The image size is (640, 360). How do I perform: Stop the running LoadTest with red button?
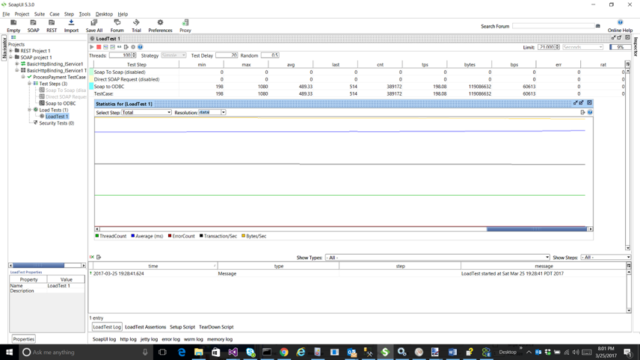[99, 47]
